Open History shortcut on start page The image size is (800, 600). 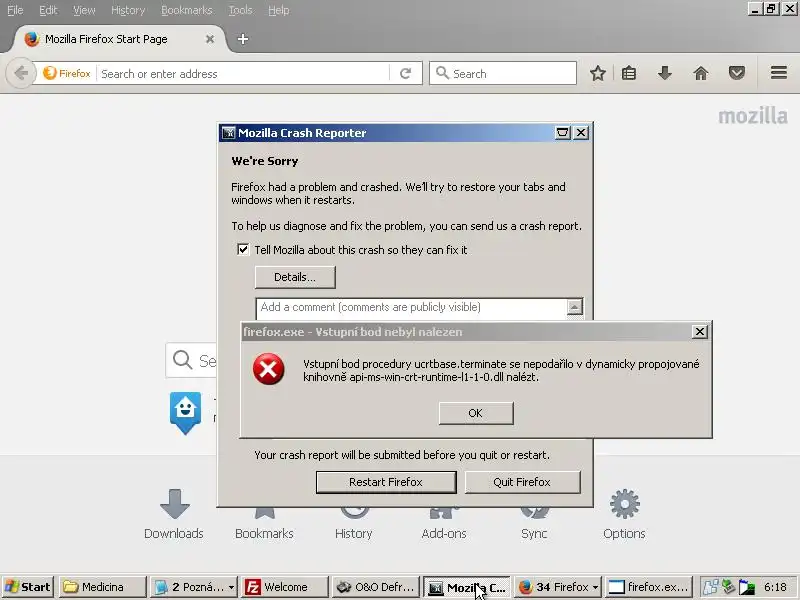pos(354,523)
